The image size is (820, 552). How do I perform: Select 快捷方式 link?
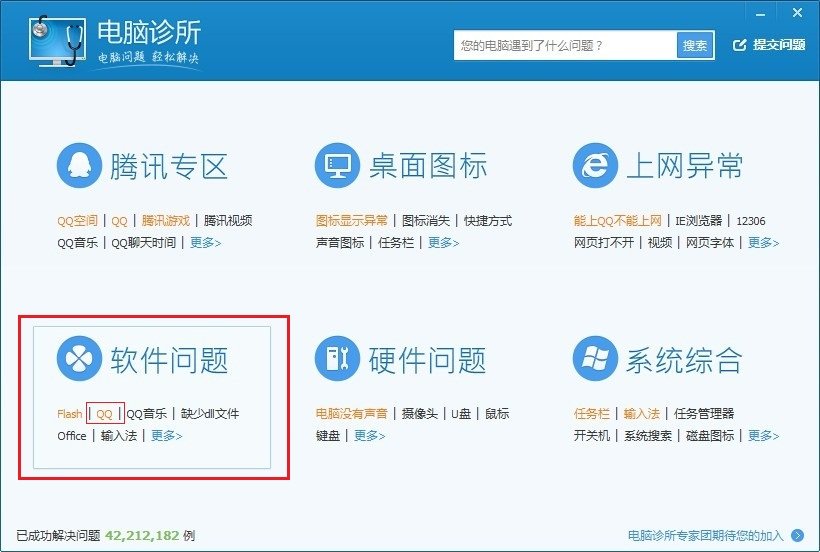(x=488, y=221)
